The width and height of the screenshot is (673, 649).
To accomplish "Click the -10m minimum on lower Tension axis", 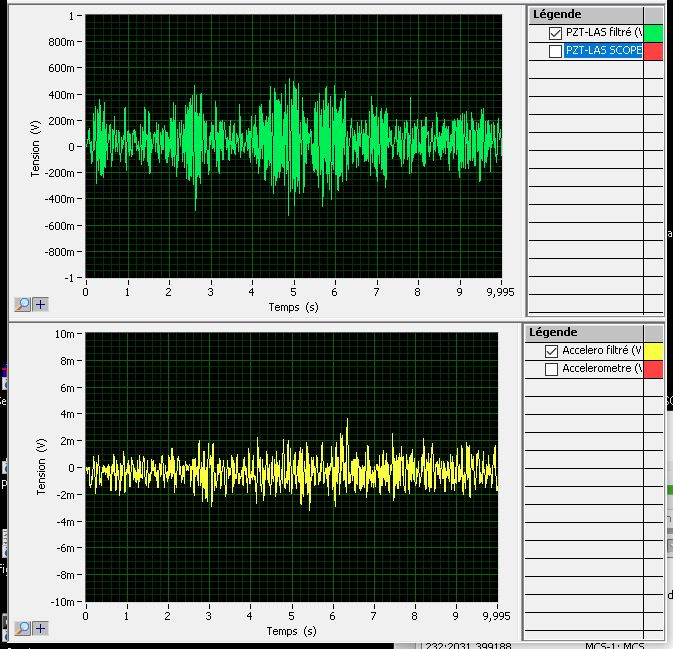I will pyautogui.click(x=65, y=602).
